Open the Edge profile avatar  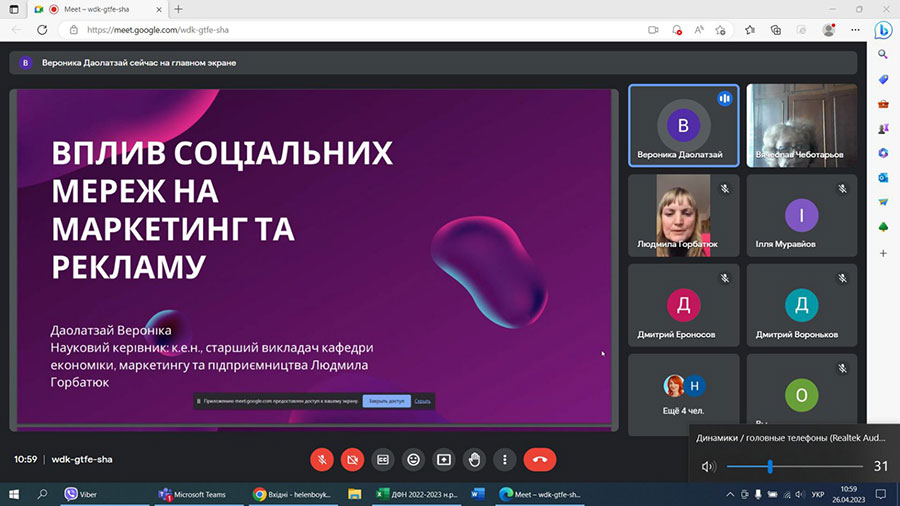(828, 30)
